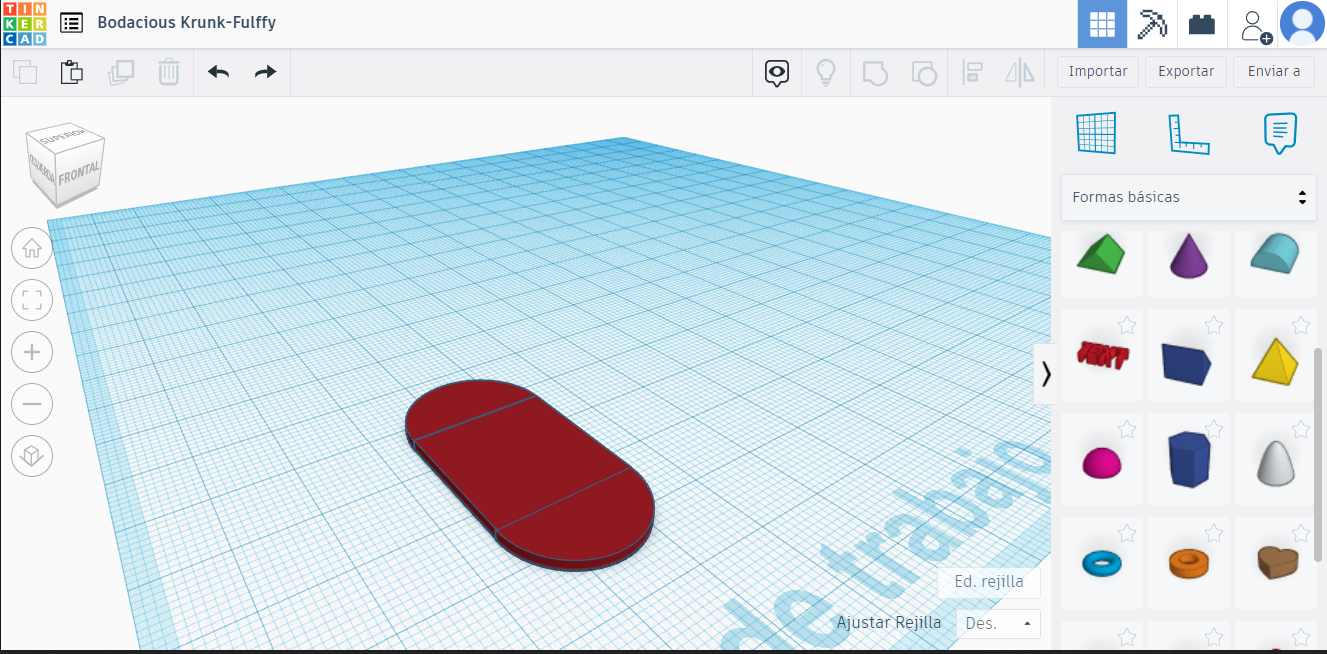Redo the last action
The height and width of the screenshot is (654, 1327).
coord(265,72)
